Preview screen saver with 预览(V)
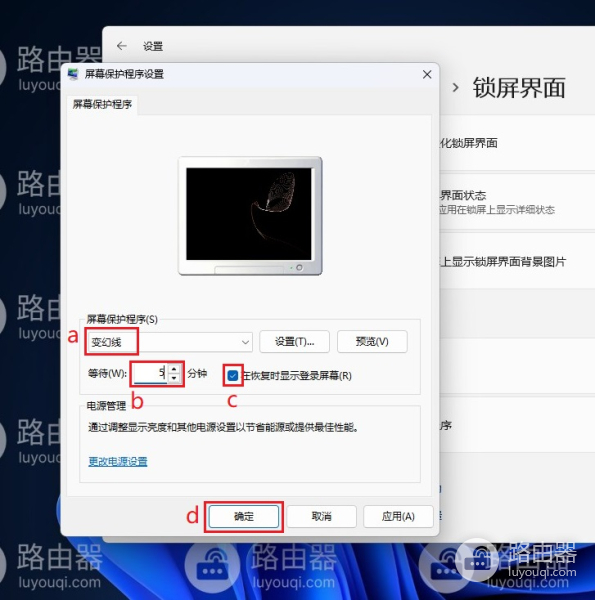 (372, 341)
